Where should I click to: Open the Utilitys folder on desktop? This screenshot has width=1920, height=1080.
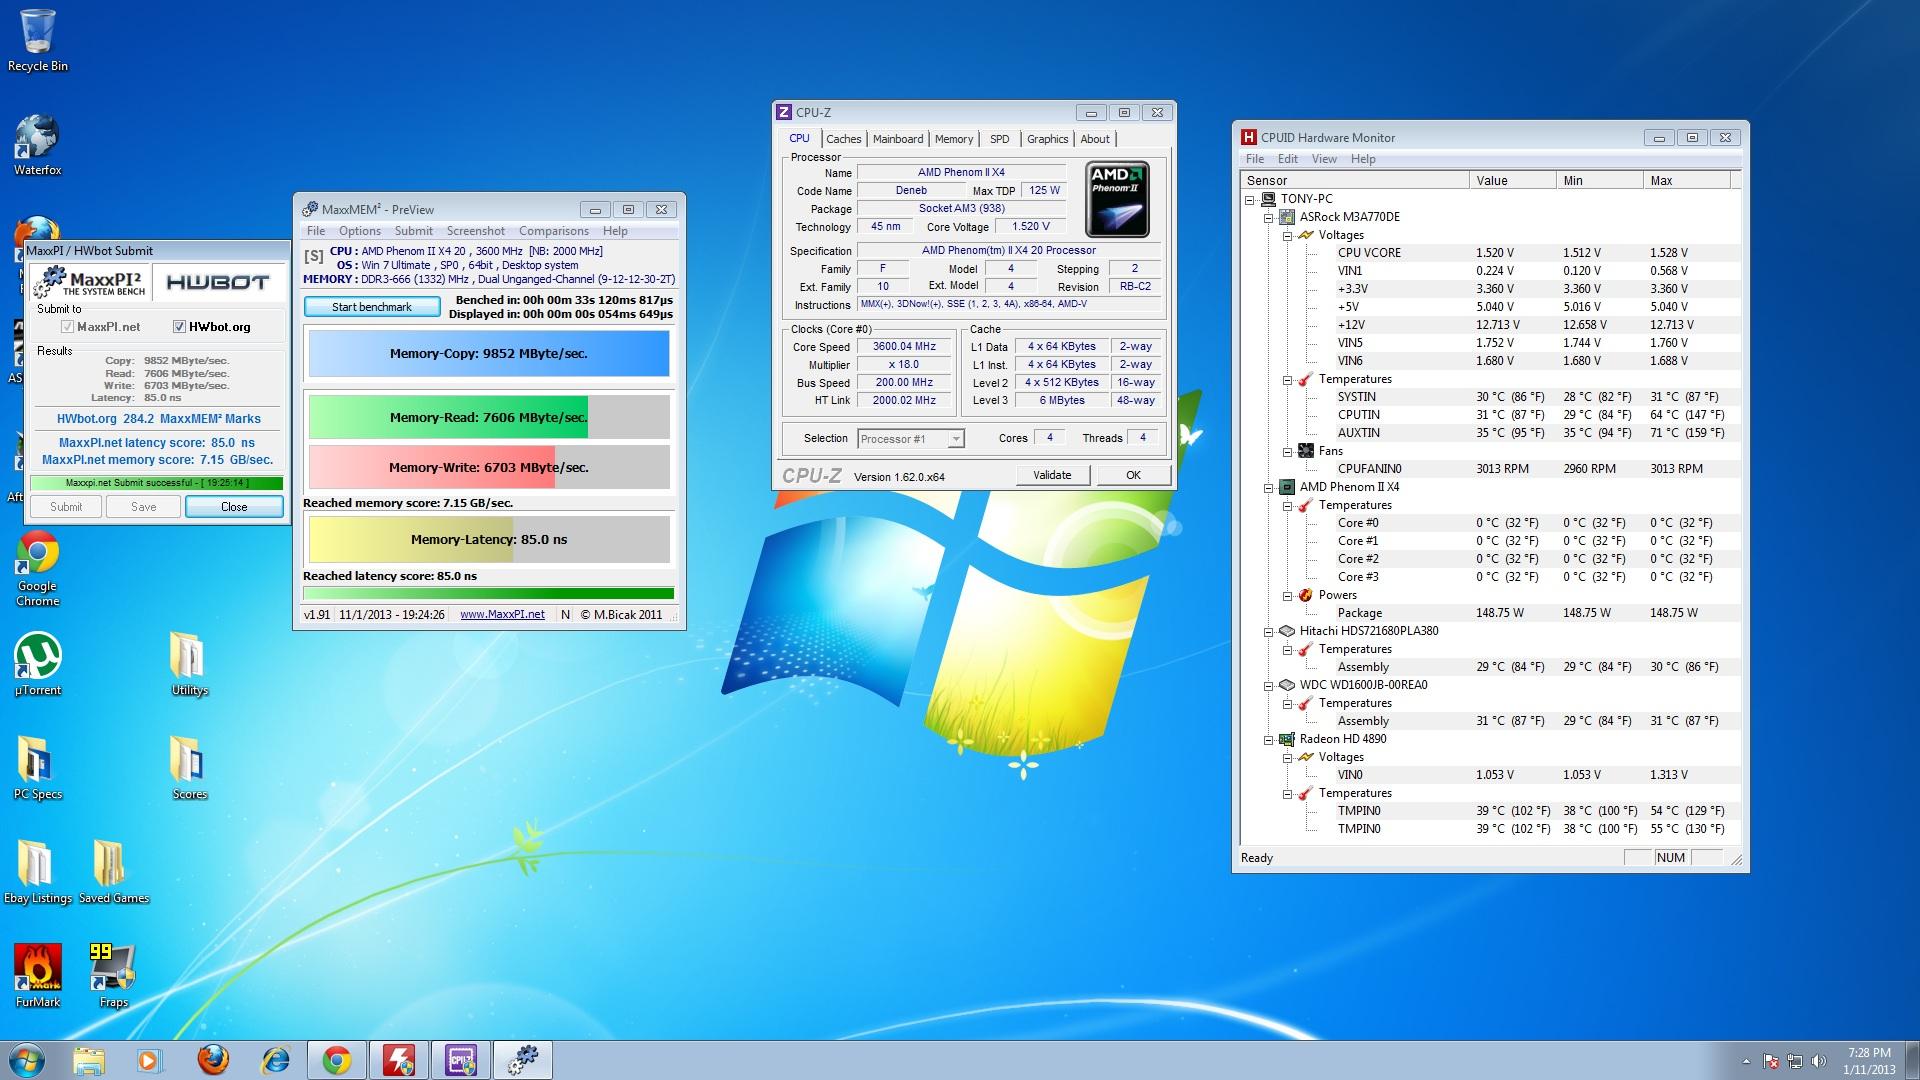189,663
